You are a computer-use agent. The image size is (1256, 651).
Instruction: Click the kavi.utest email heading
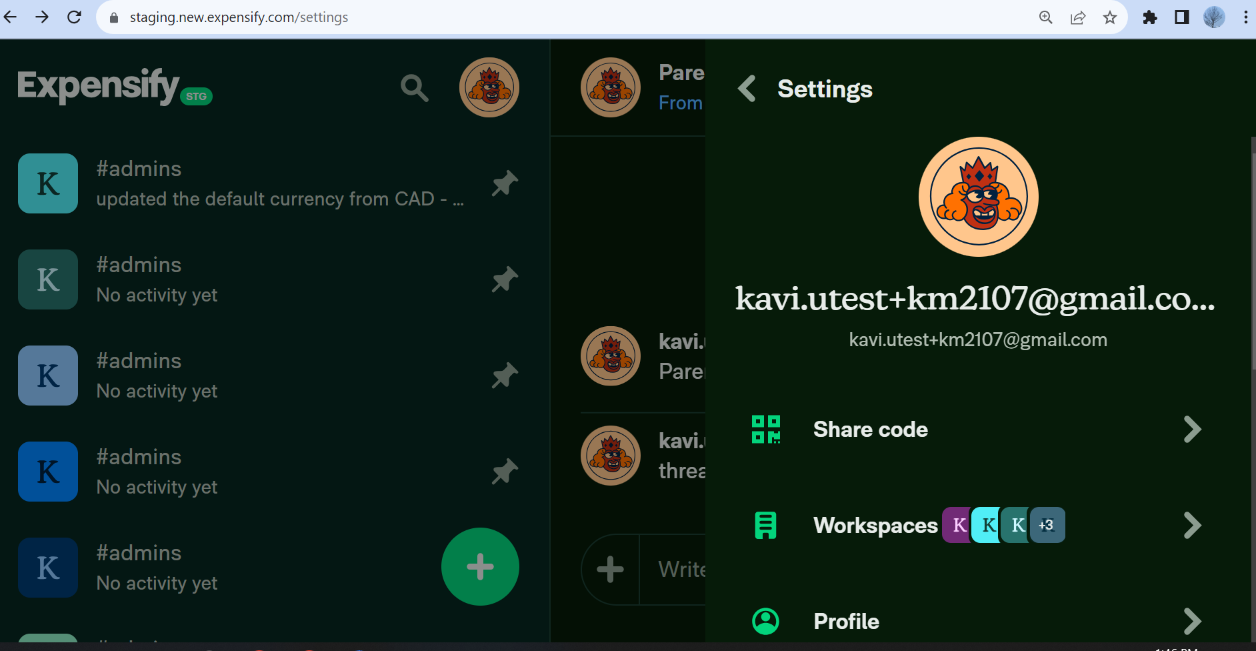click(976, 298)
